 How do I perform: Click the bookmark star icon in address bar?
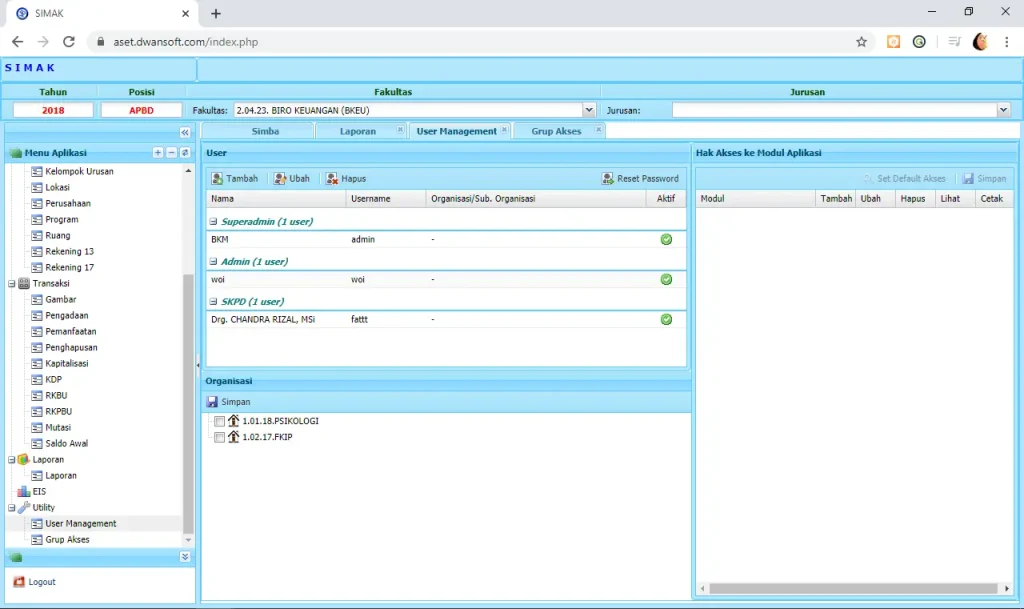861,42
